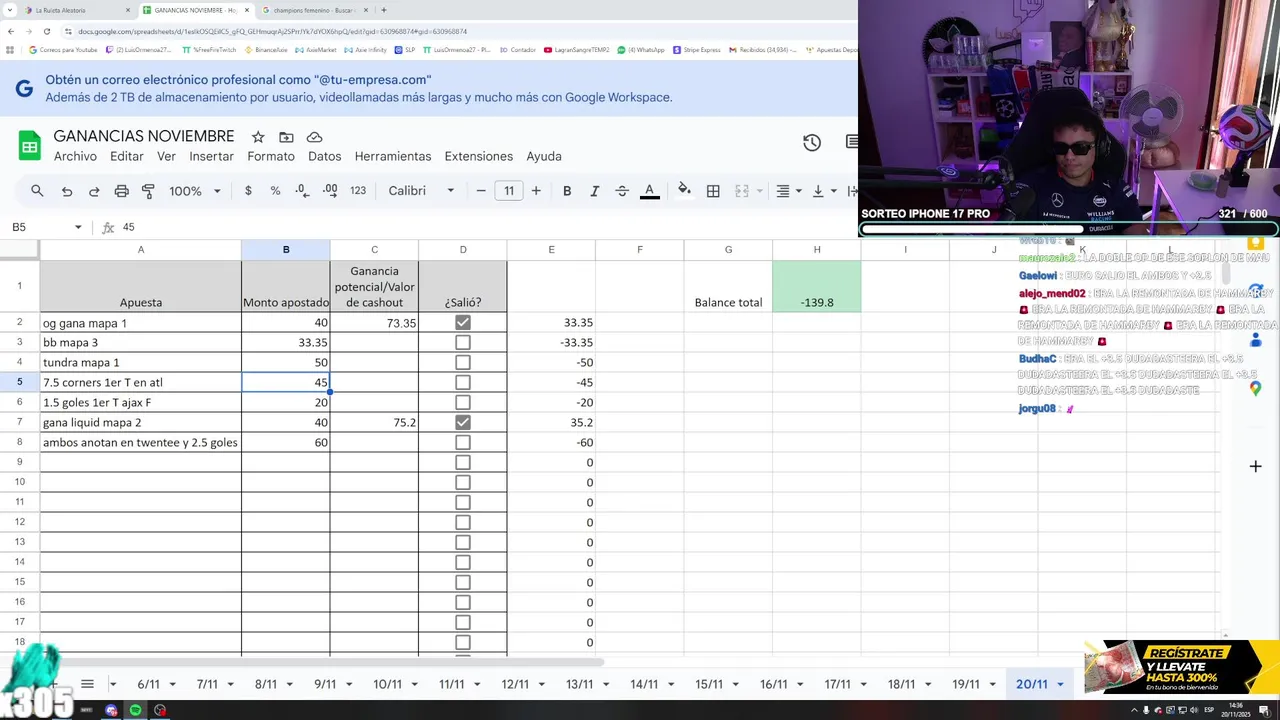Image resolution: width=1280 pixels, height=720 pixels.
Task: Click the search menus magnifier icon
Action: (37, 191)
